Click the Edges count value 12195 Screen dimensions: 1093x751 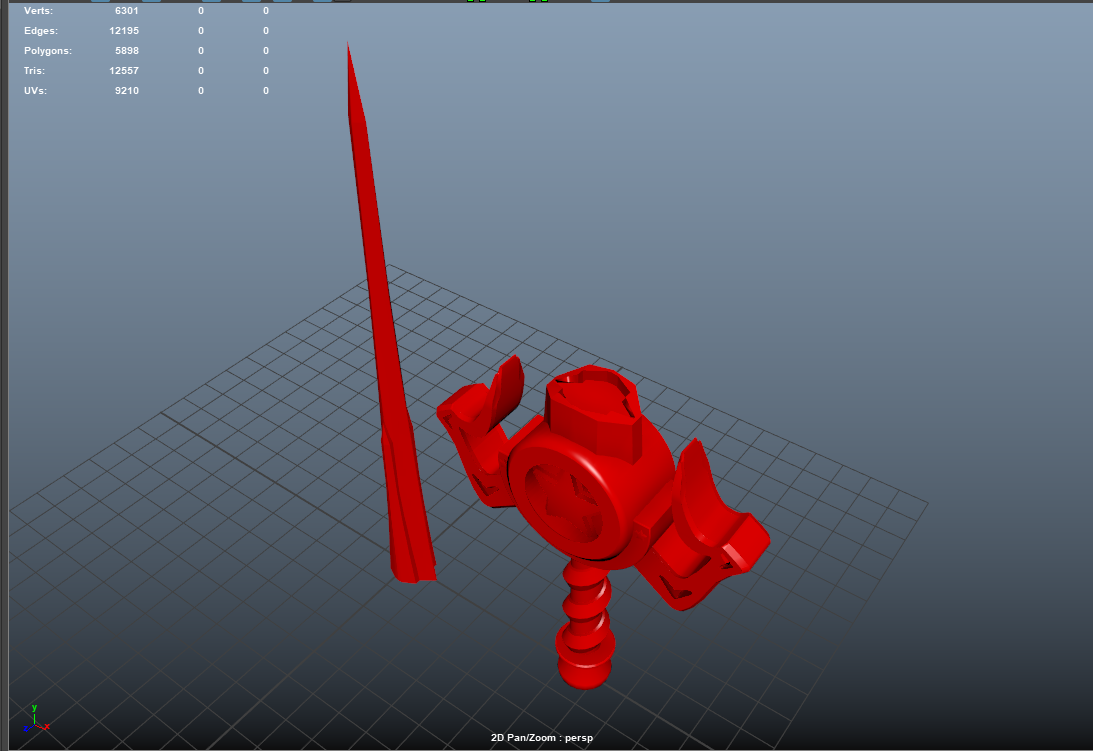click(124, 31)
